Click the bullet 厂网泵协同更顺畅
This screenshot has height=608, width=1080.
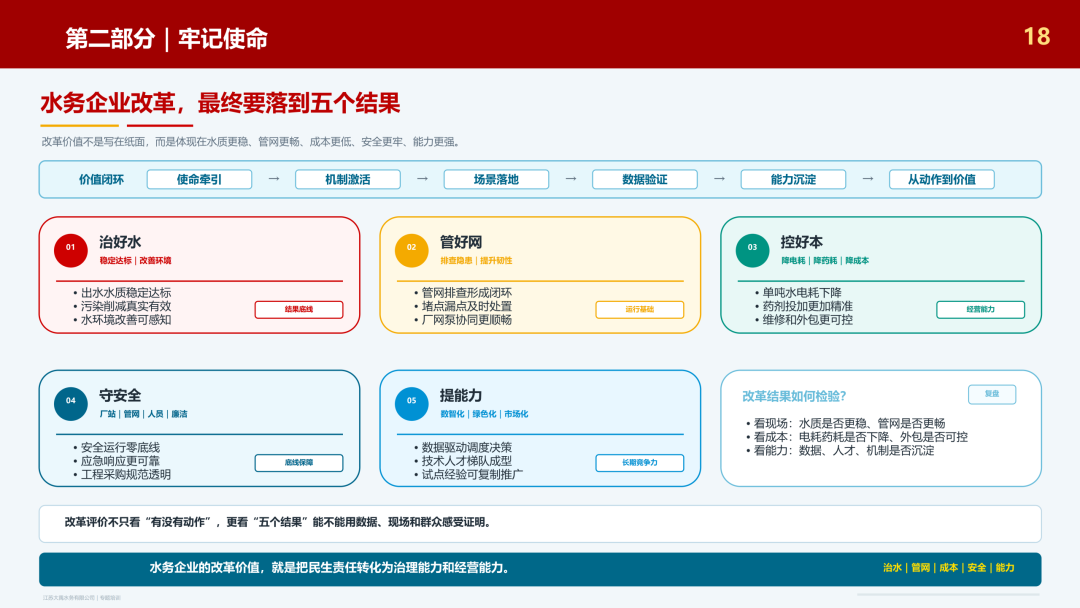[x=466, y=320]
